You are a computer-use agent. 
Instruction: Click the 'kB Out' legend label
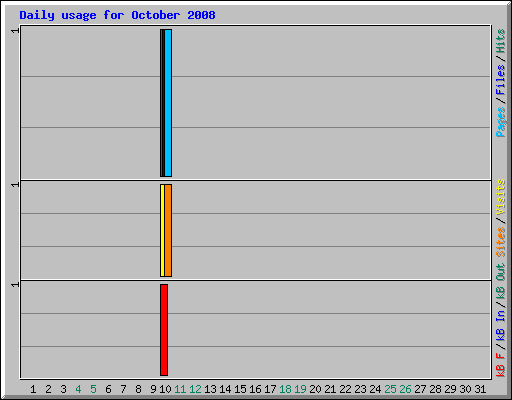tap(501, 280)
